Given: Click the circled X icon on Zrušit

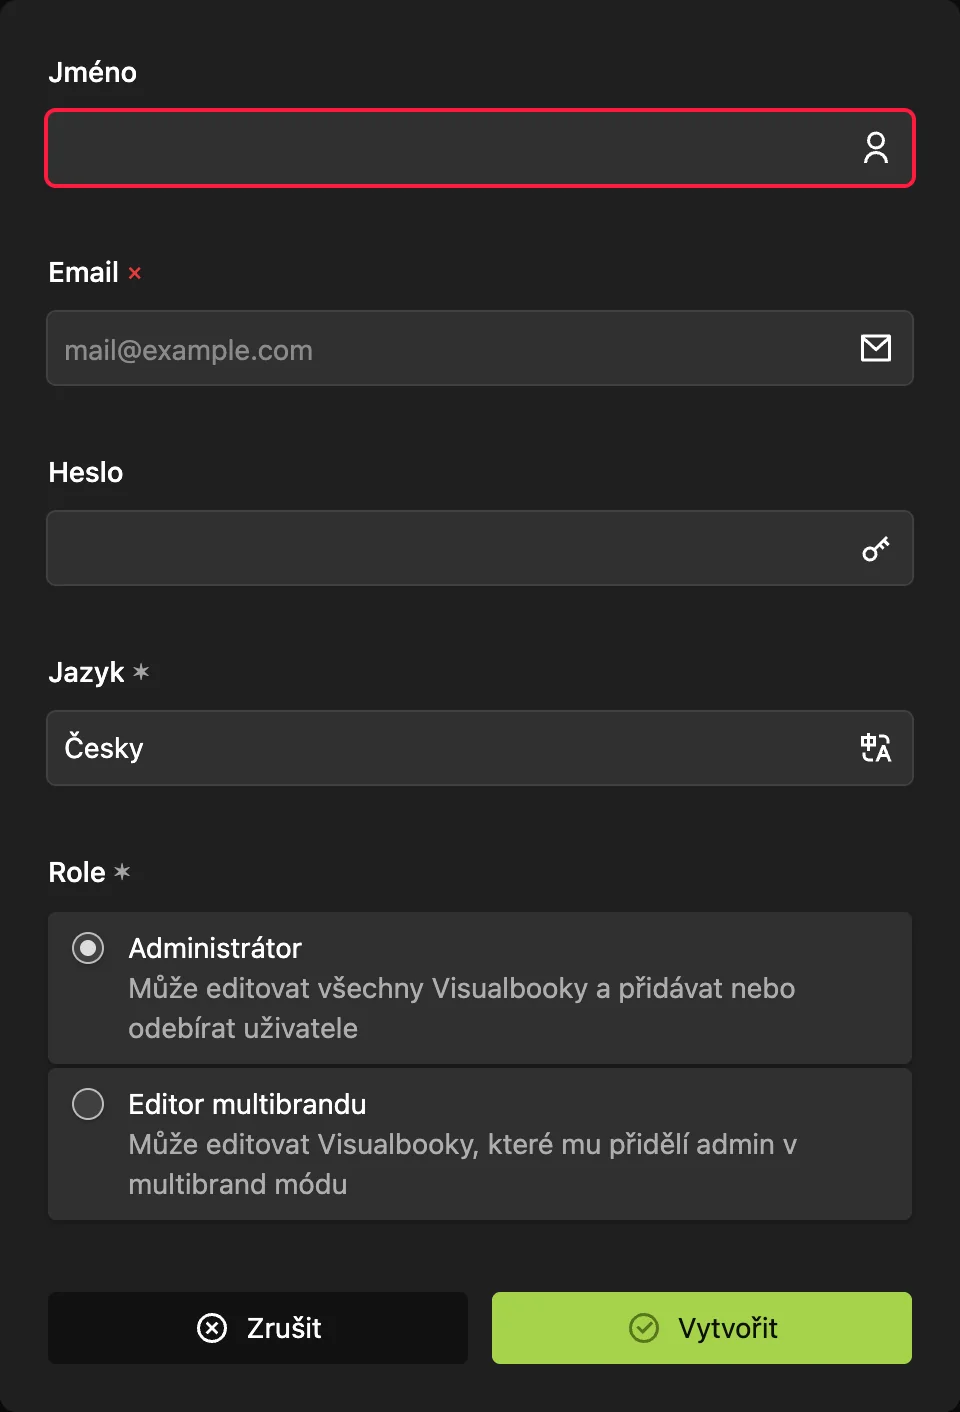Looking at the screenshot, I should (x=212, y=1328).
